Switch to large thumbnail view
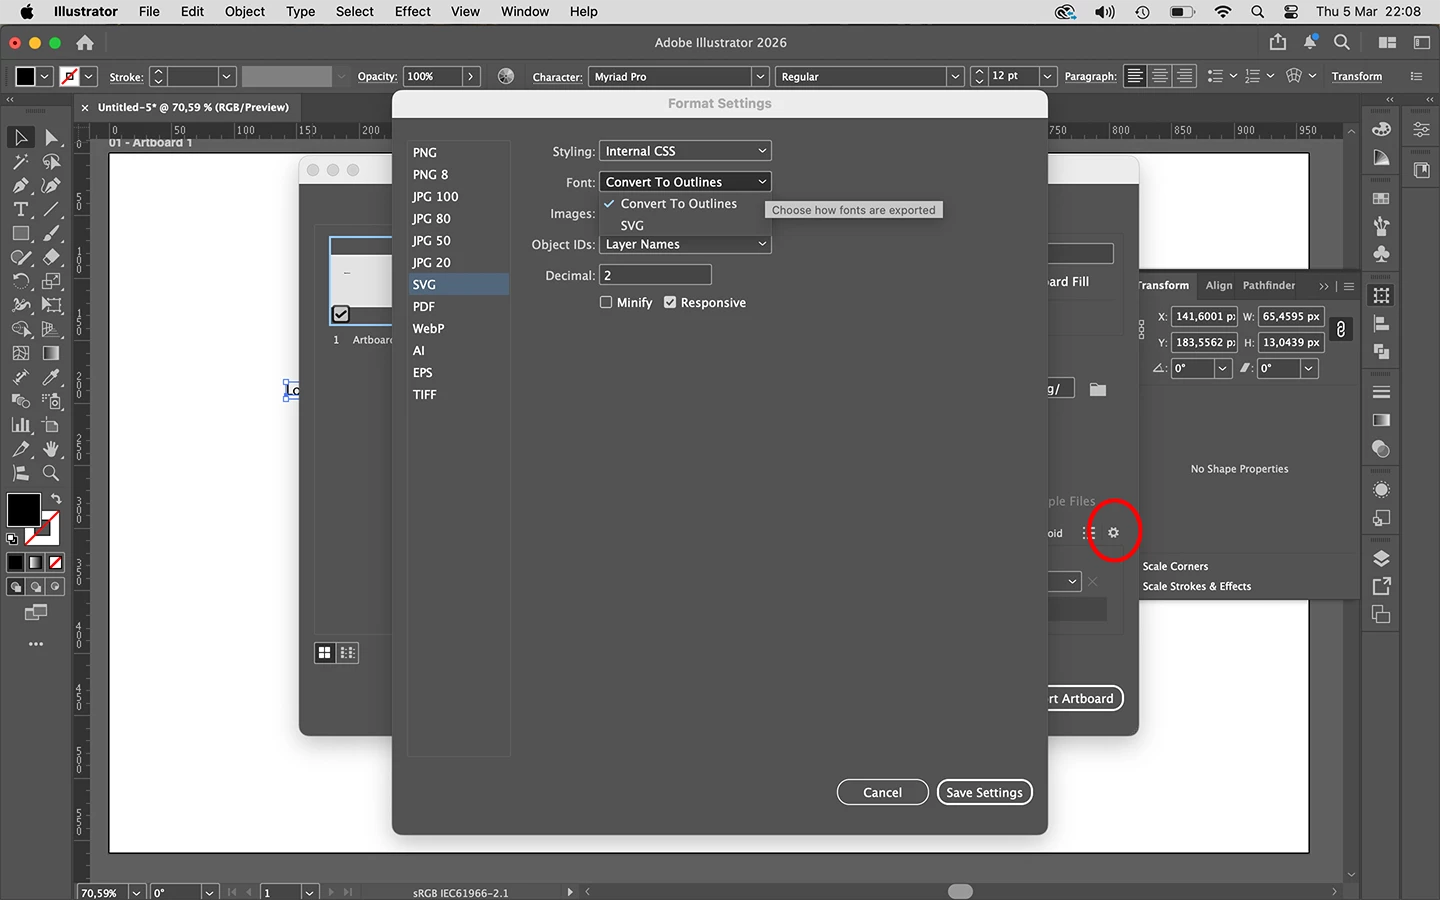Image resolution: width=1440 pixels, height=900 pixels. click(x=325, y=653)
